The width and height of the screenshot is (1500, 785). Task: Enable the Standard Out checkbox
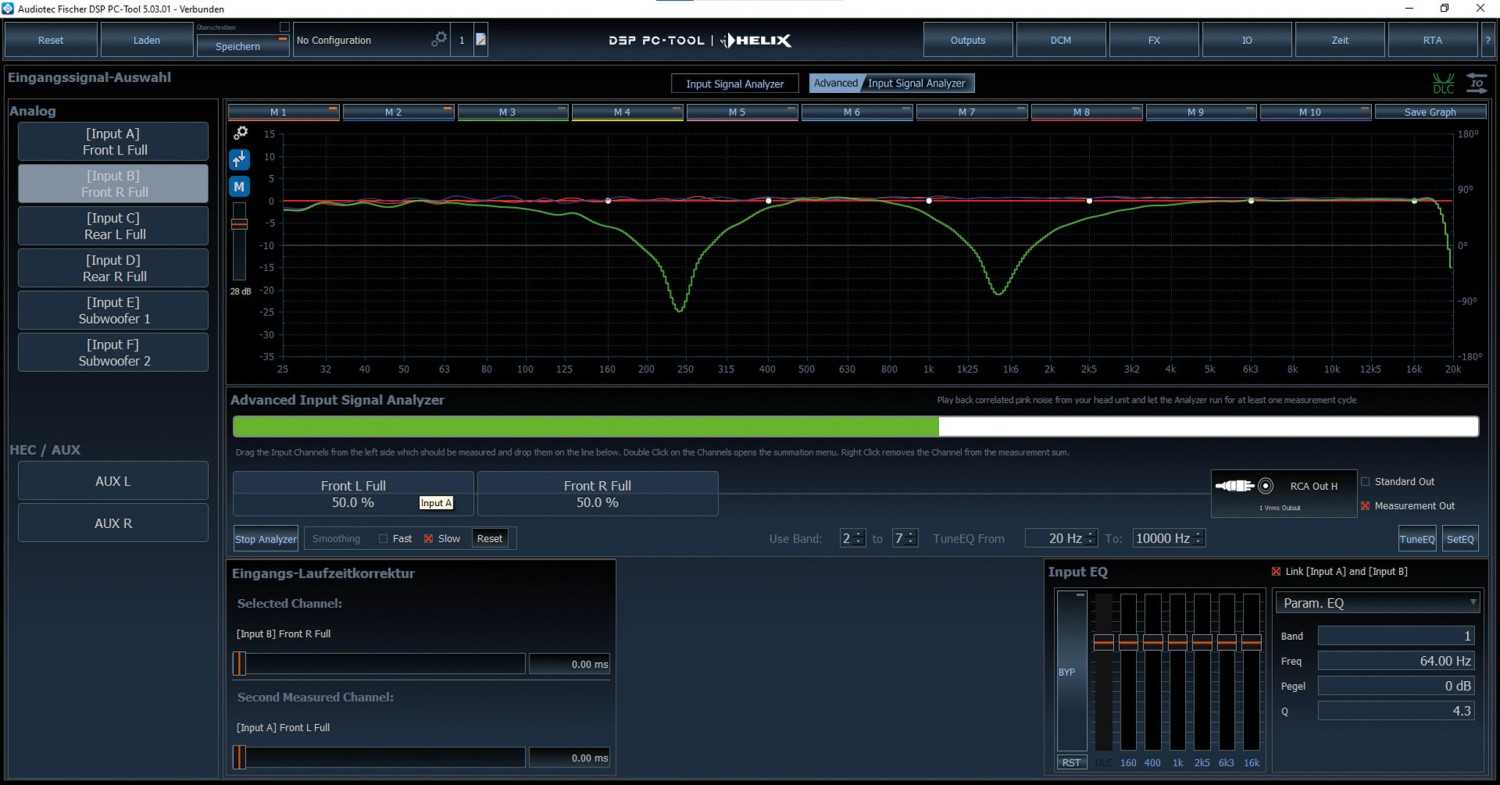(1366, 481)
